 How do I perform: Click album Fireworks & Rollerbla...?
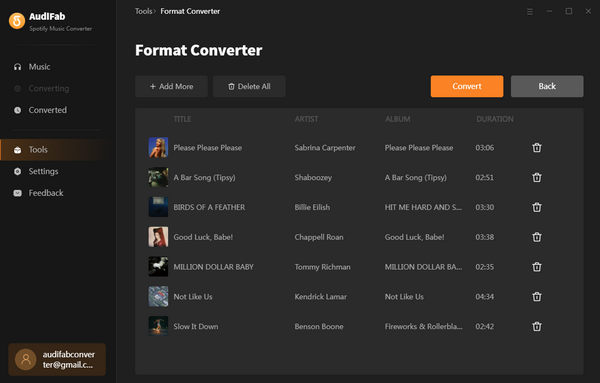pyautogui.click(x=424, y=326)
